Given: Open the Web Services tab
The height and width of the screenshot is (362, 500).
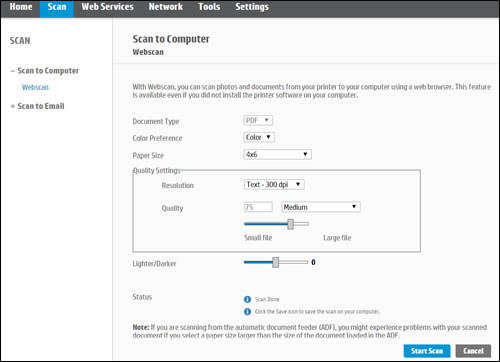Looking at the screenshot, I should click(107, 7).
